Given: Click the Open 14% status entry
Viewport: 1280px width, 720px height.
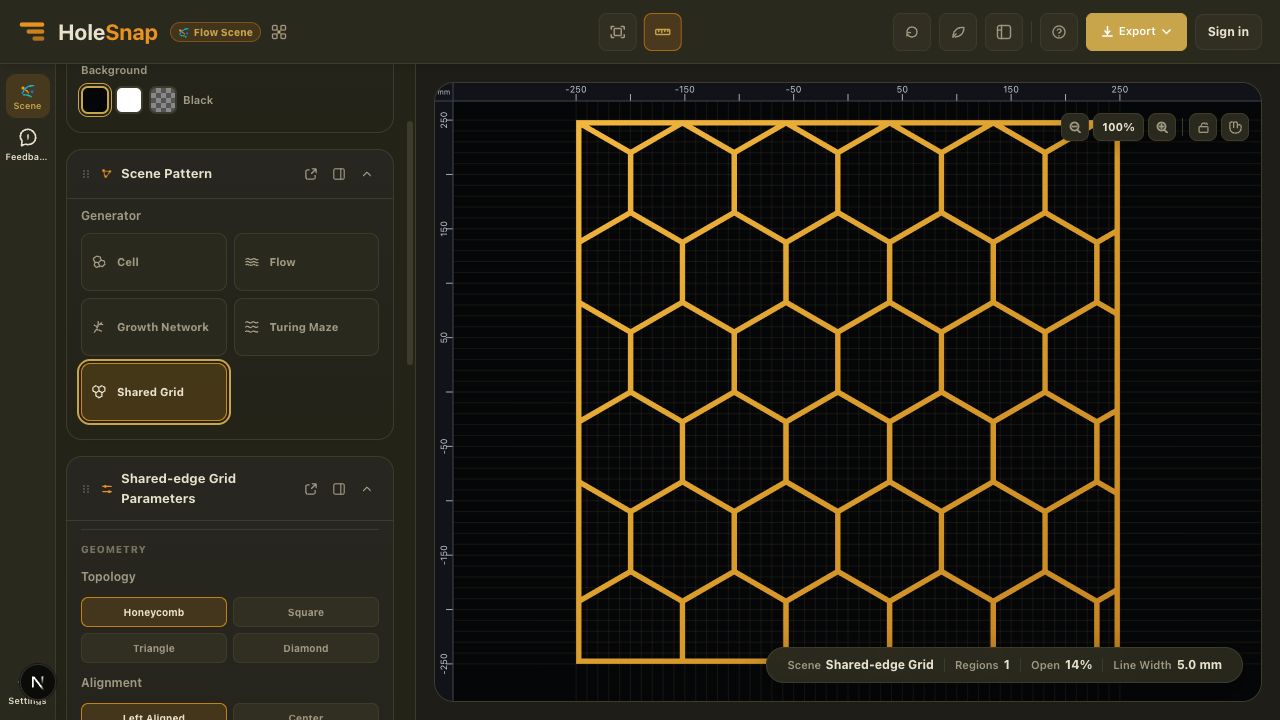Looking at the screenshot, I should tap(1061, 665).
